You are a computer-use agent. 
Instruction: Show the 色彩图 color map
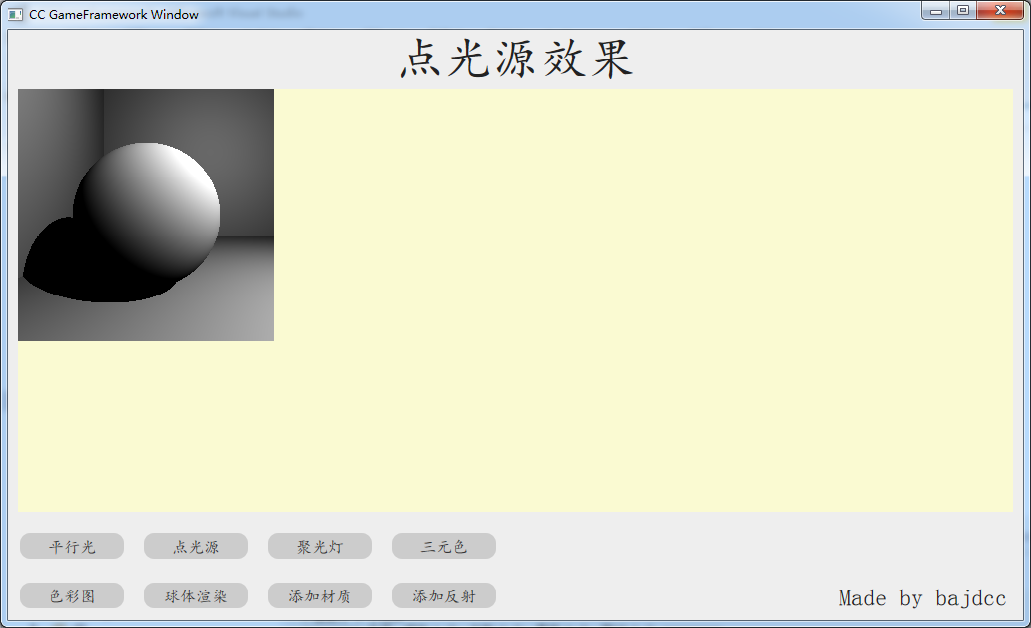pyautogui.click(x=72, y=596)
